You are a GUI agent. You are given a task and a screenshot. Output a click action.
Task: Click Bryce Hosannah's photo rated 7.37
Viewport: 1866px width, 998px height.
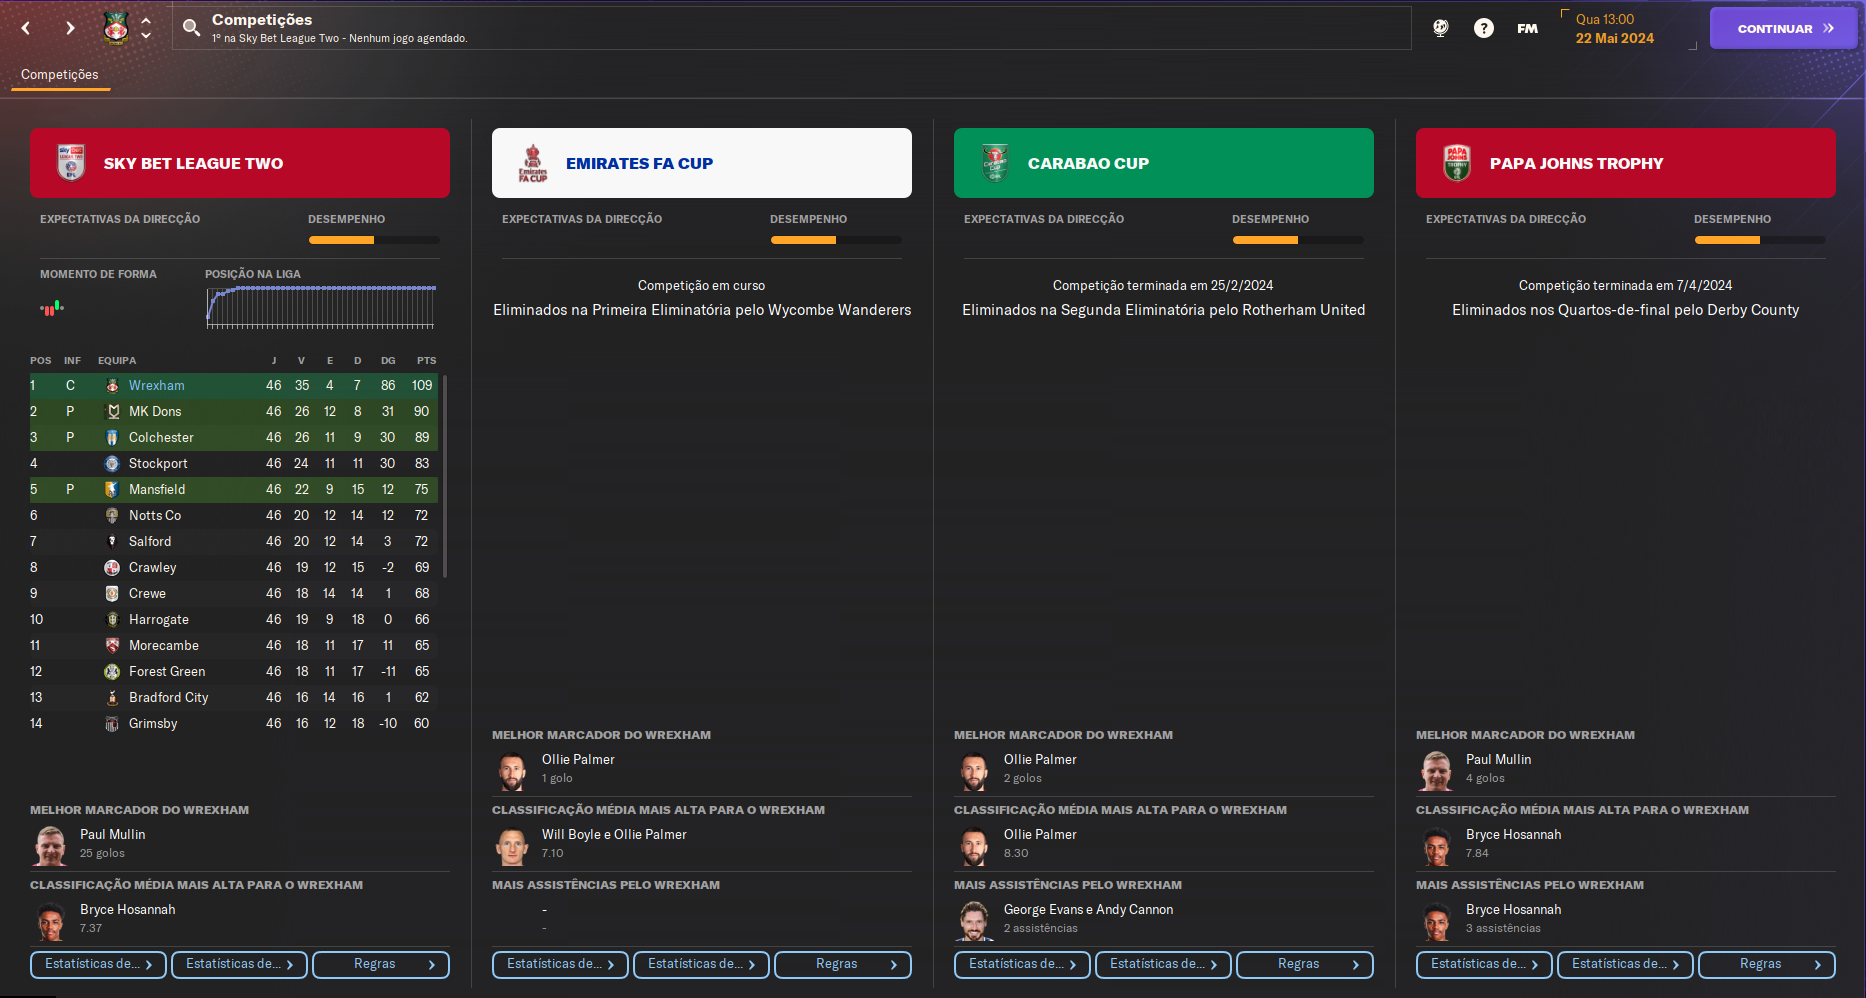(x=50, y=921)
